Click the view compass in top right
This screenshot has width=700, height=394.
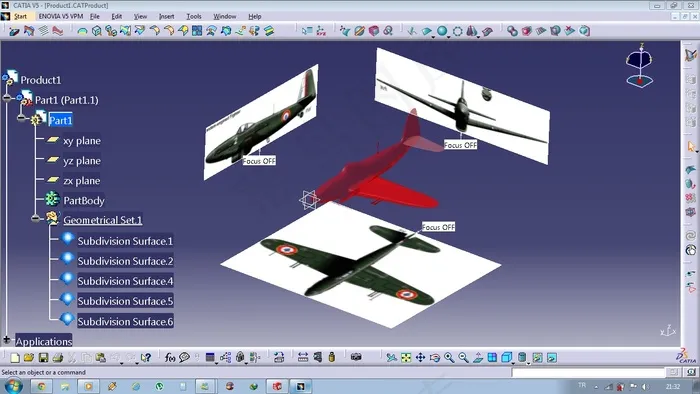[639, 66]
